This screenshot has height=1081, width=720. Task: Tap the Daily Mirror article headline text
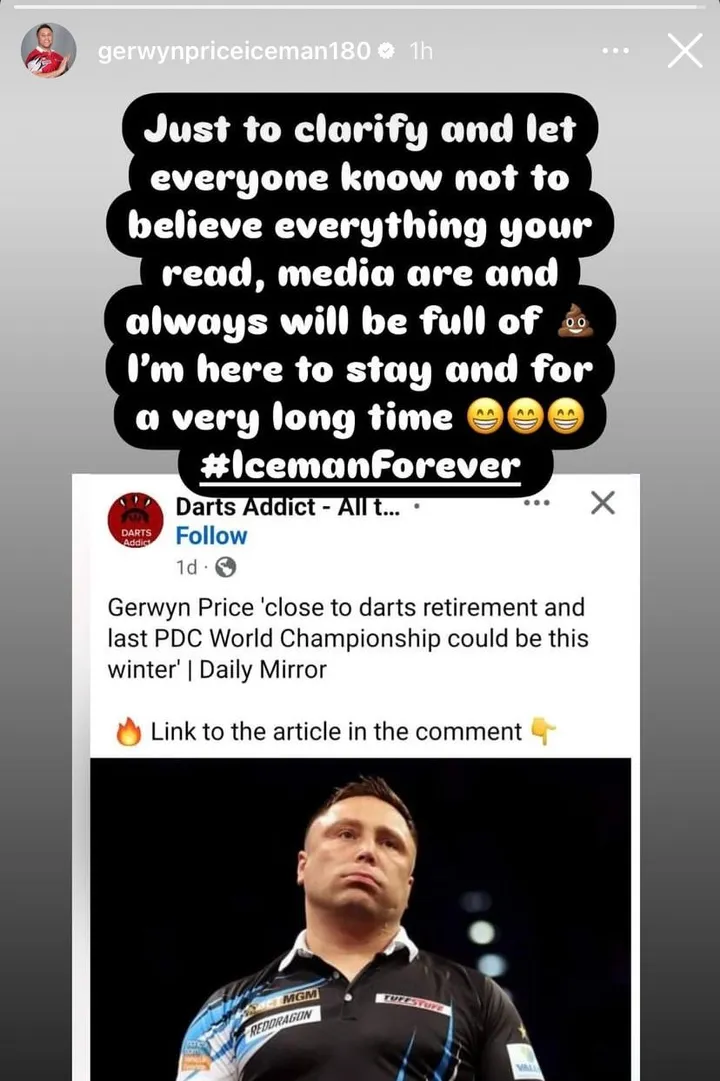point(348,638)
